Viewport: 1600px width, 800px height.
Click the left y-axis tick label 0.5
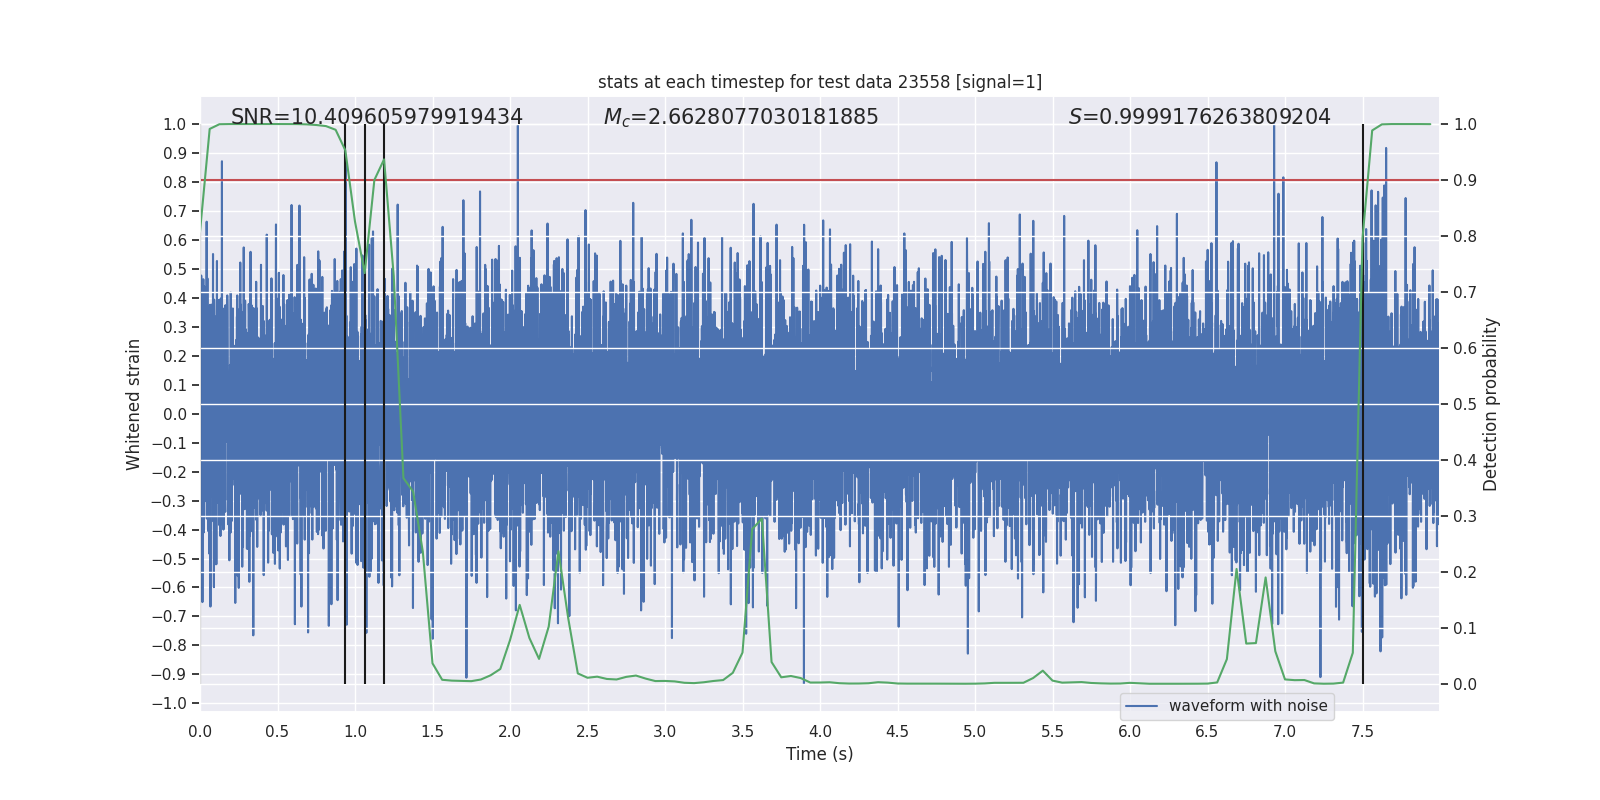(174, 269)
